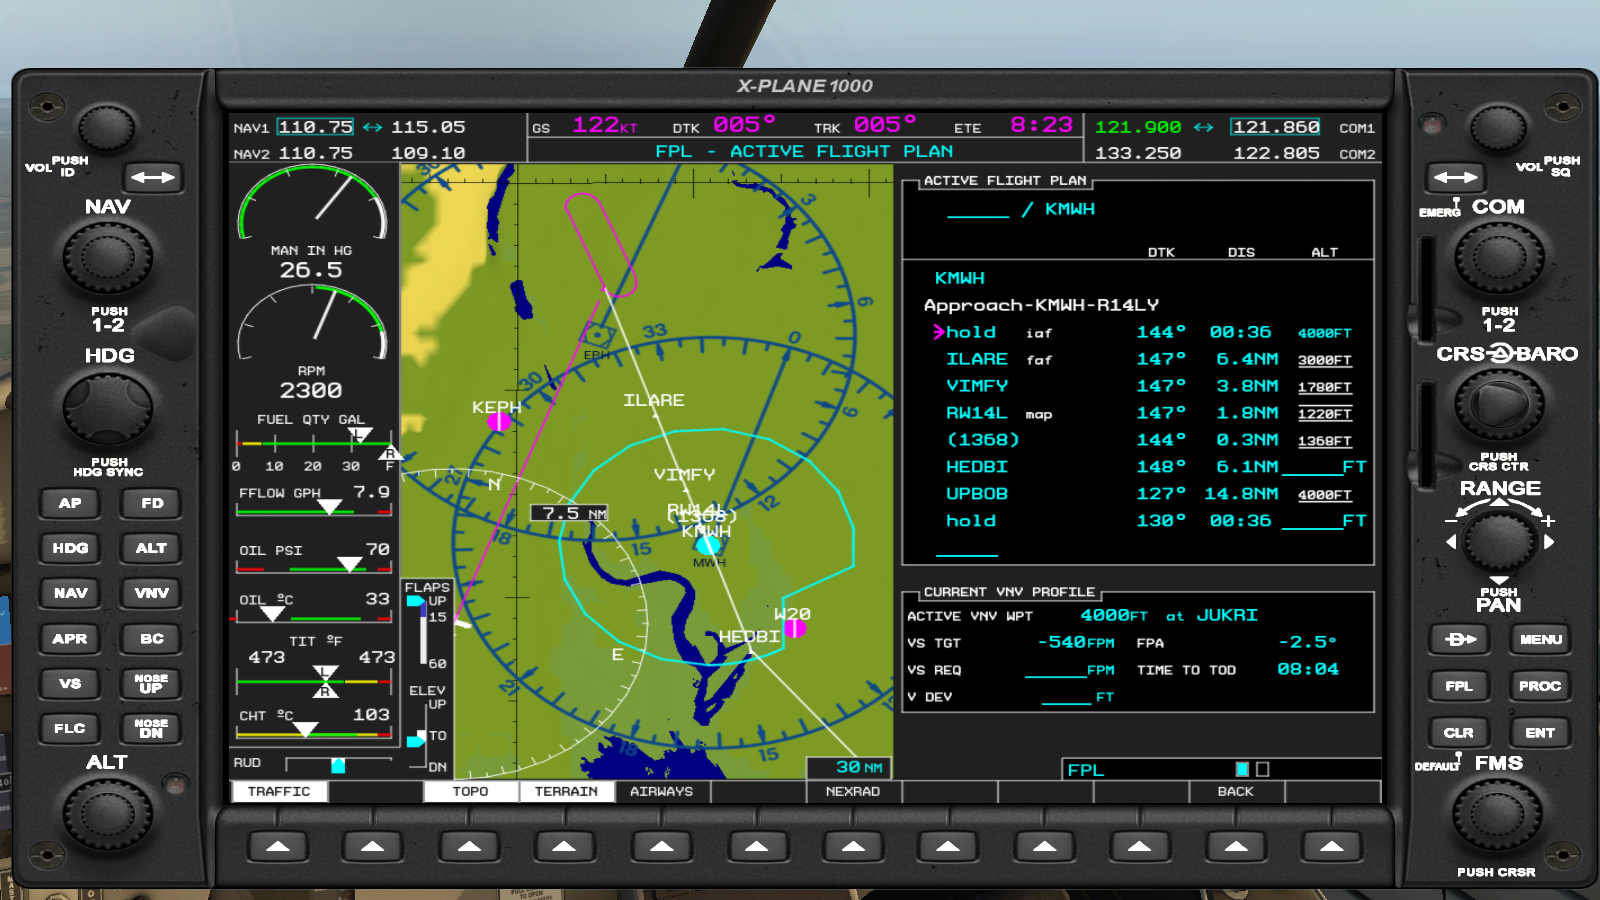Select the TOPO softkey label

click(x=471, y=791)
